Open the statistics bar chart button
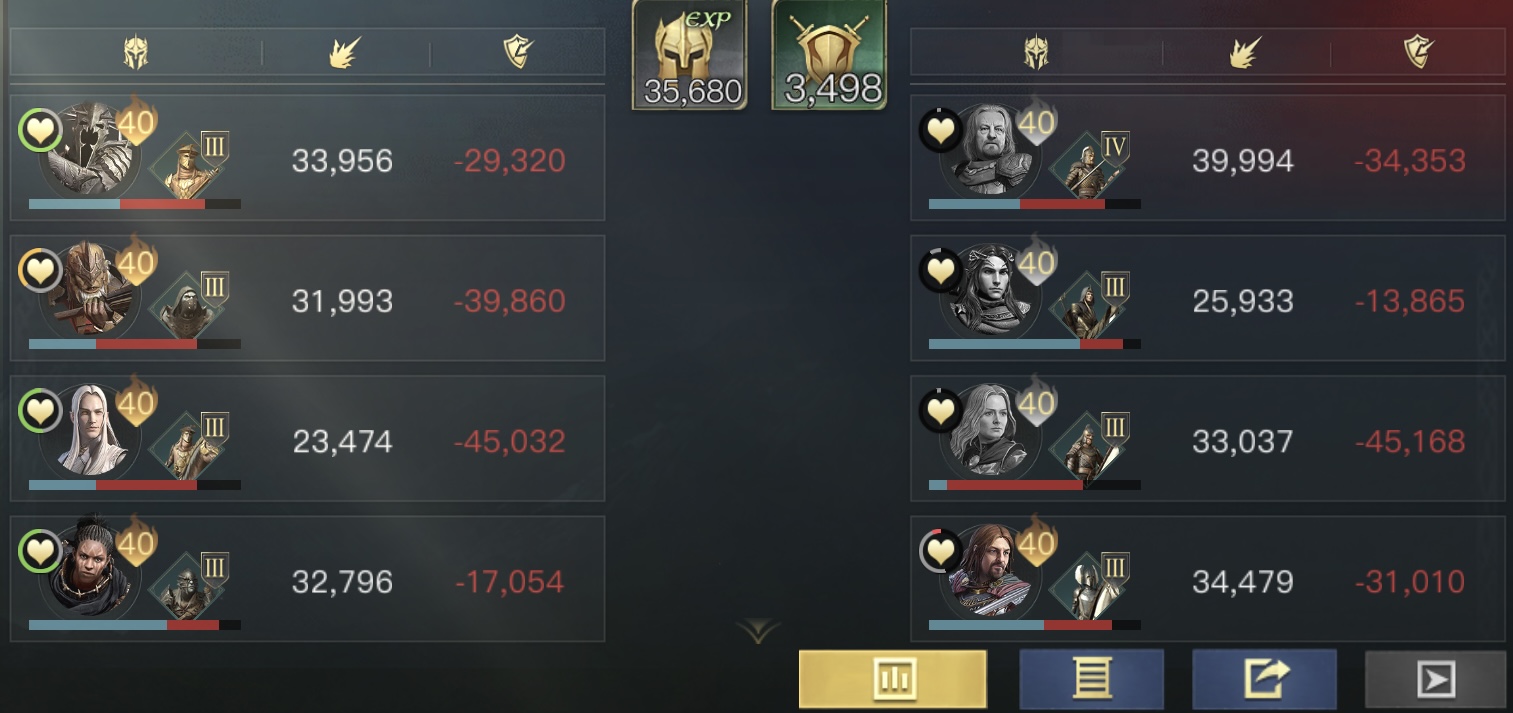The height and width of the screenshot is (713, 1513). pyautogui.click(x=892, y=679)
